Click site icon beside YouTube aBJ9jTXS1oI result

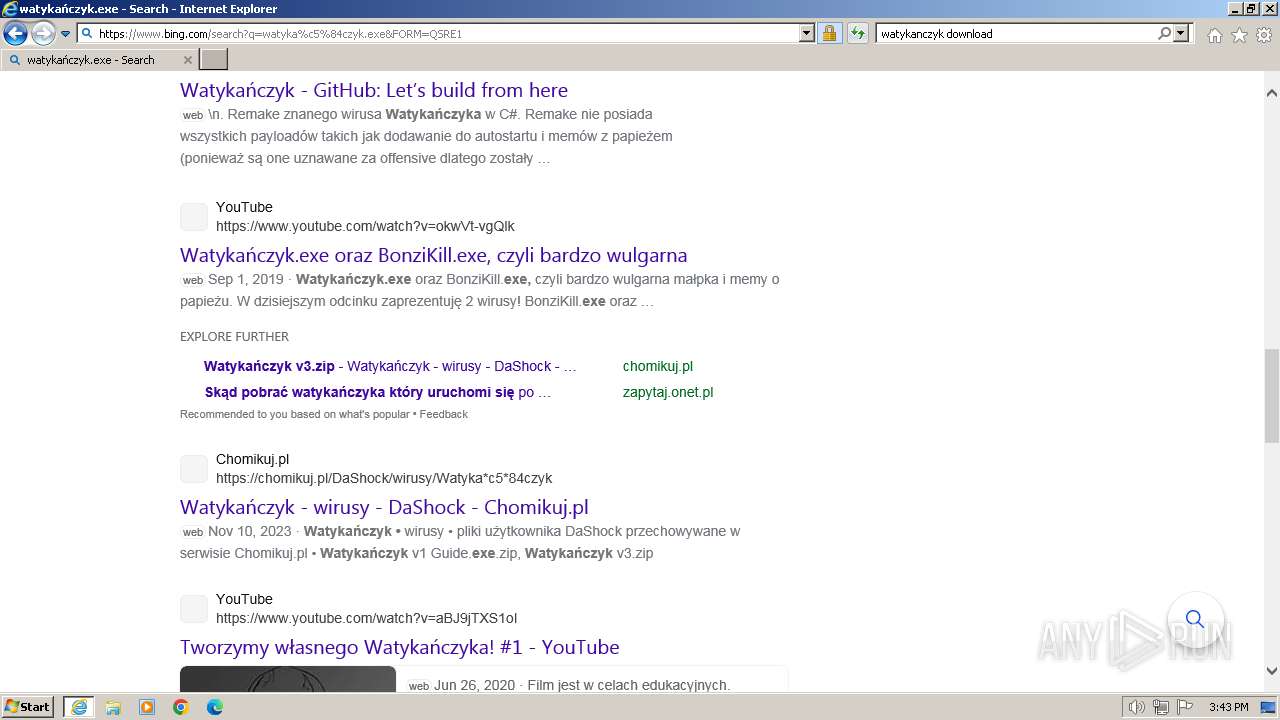click(194, 609)
